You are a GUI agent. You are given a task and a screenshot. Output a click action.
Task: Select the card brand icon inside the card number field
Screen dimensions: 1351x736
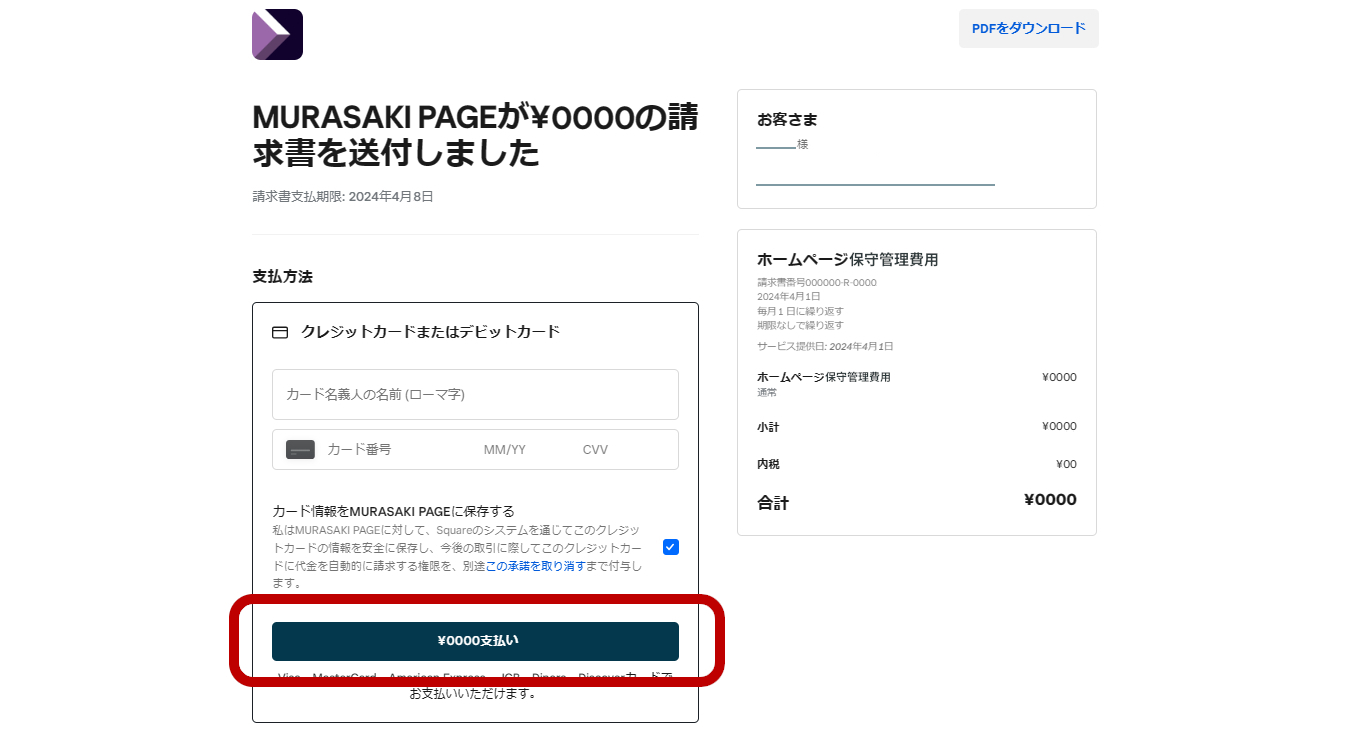300,449
